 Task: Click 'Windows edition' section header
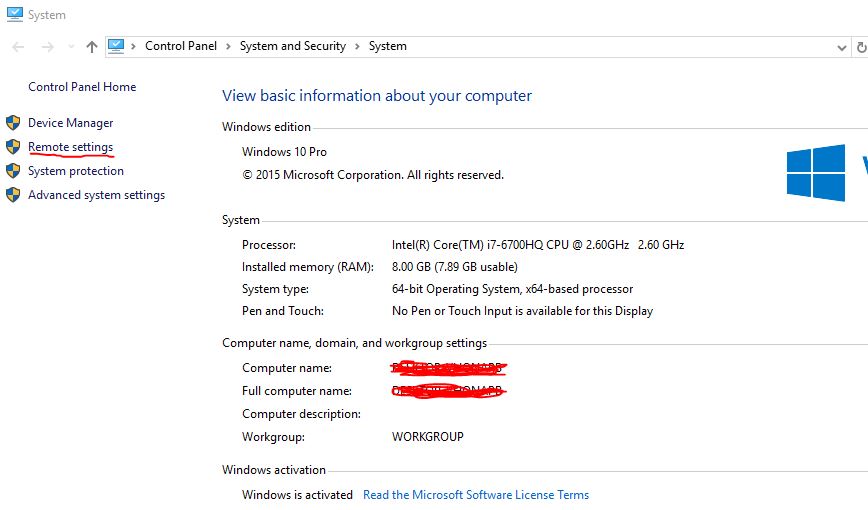coord(266,127)
